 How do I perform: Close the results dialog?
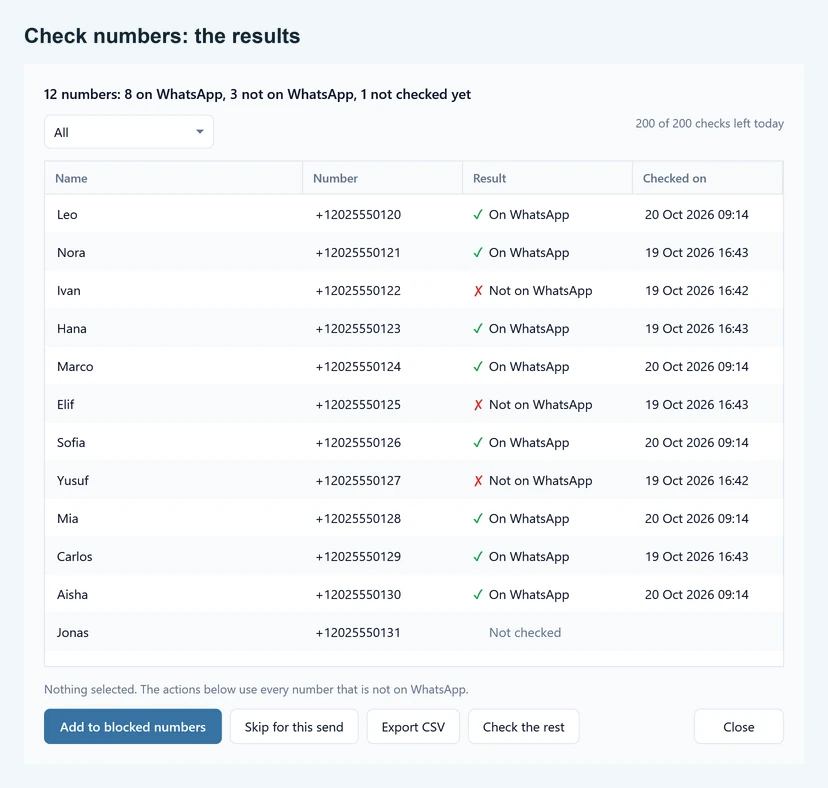tap(738, 727)
